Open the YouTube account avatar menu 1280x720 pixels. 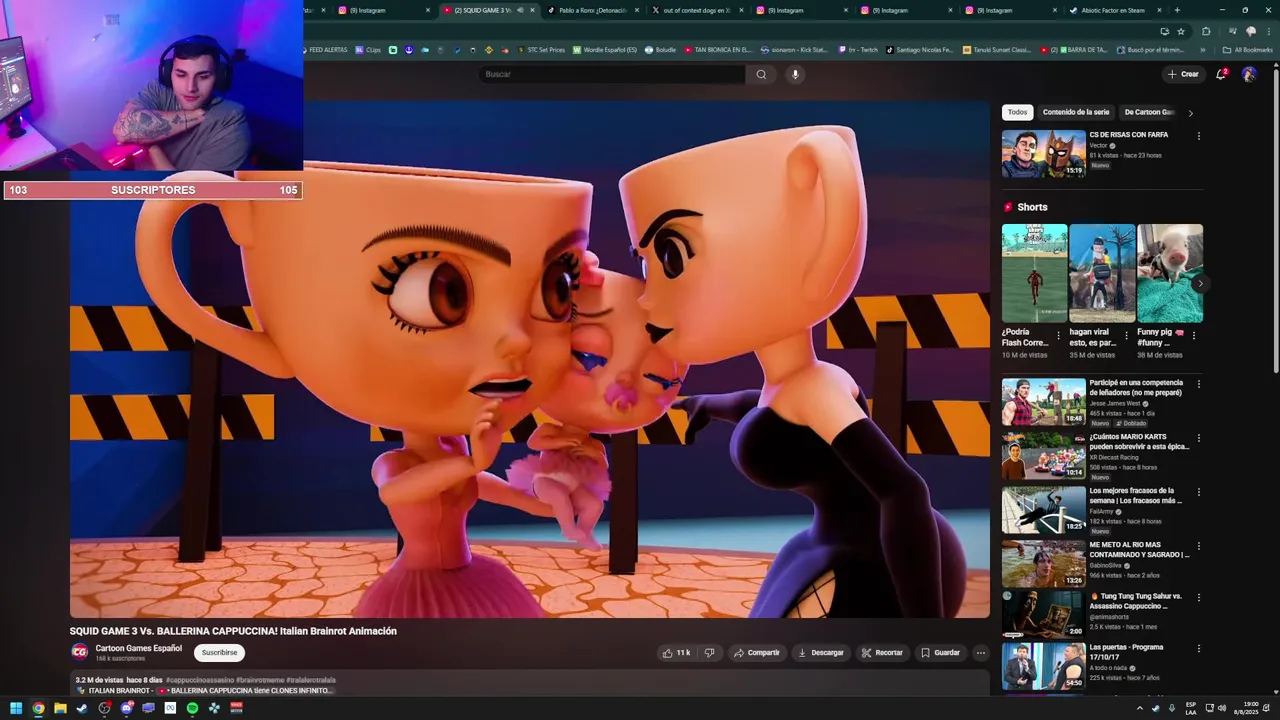[x=1249, y=74]
